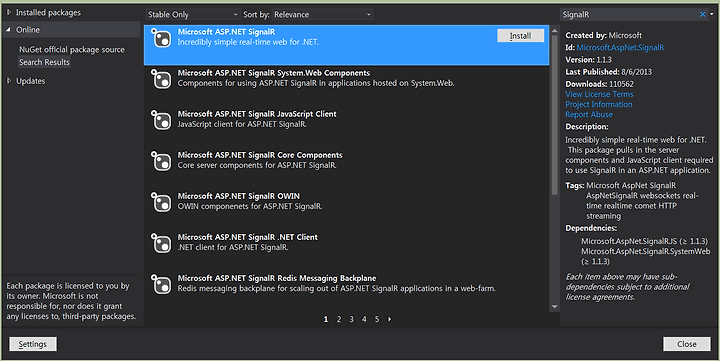This screenshot has width=720, height=361.
Task: Go to results page 4
Action: [x=364, y=319]
